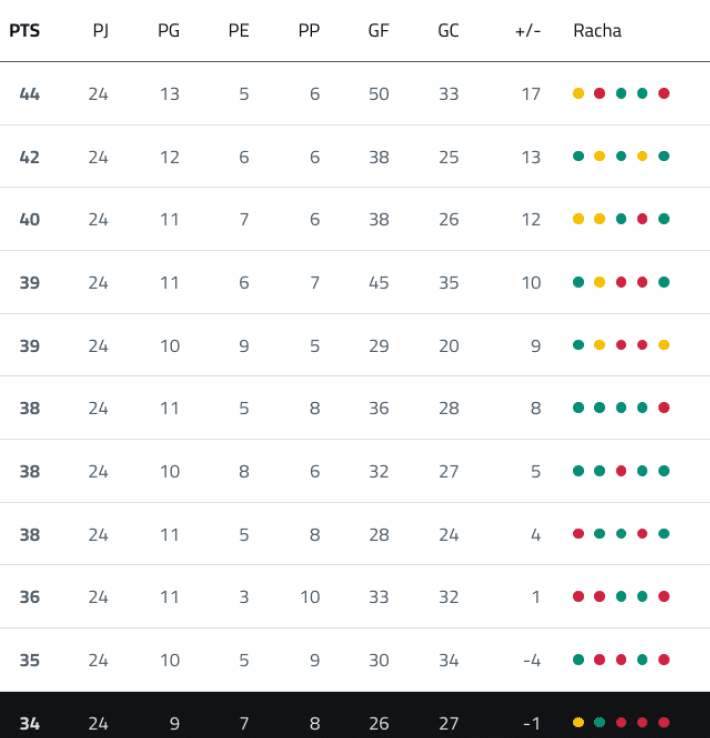Click the last red dot in the 36-point row
Screen dimensions: 710x738
[664, 597]
